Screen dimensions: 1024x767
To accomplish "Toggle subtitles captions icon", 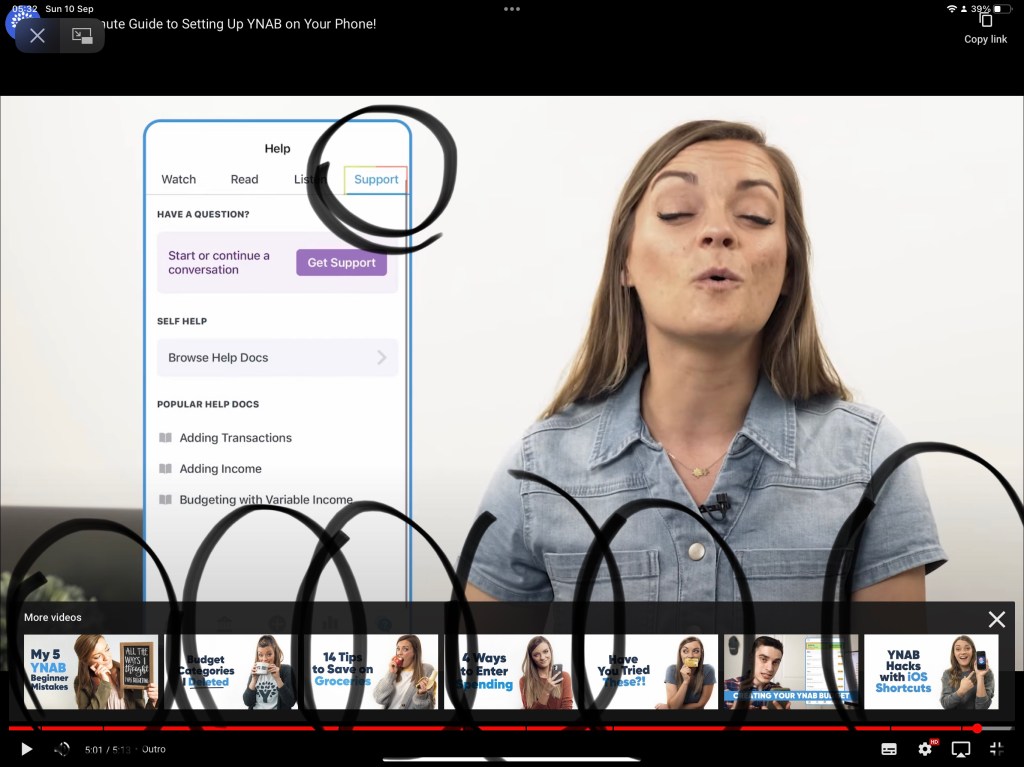I will click(889, 749).
